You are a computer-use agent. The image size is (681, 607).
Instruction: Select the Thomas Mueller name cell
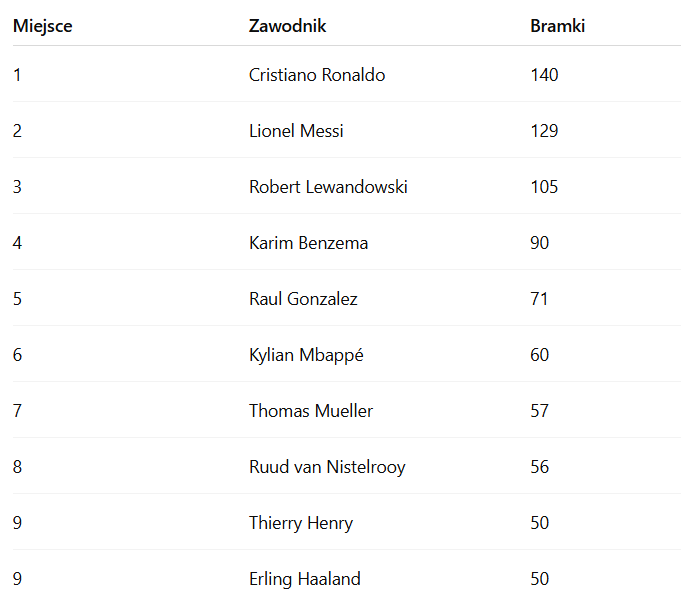coord(310,411)
